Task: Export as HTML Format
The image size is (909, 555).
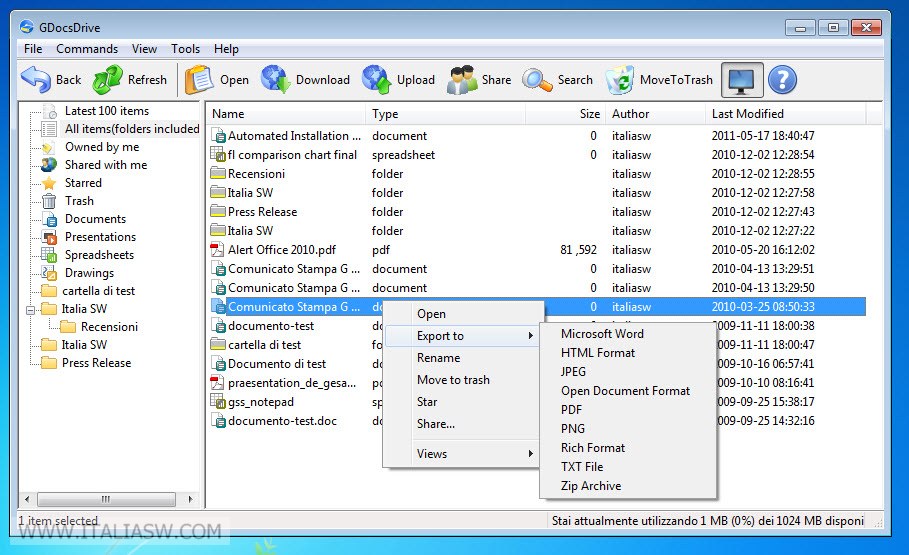Action: (x=628, y=353)
